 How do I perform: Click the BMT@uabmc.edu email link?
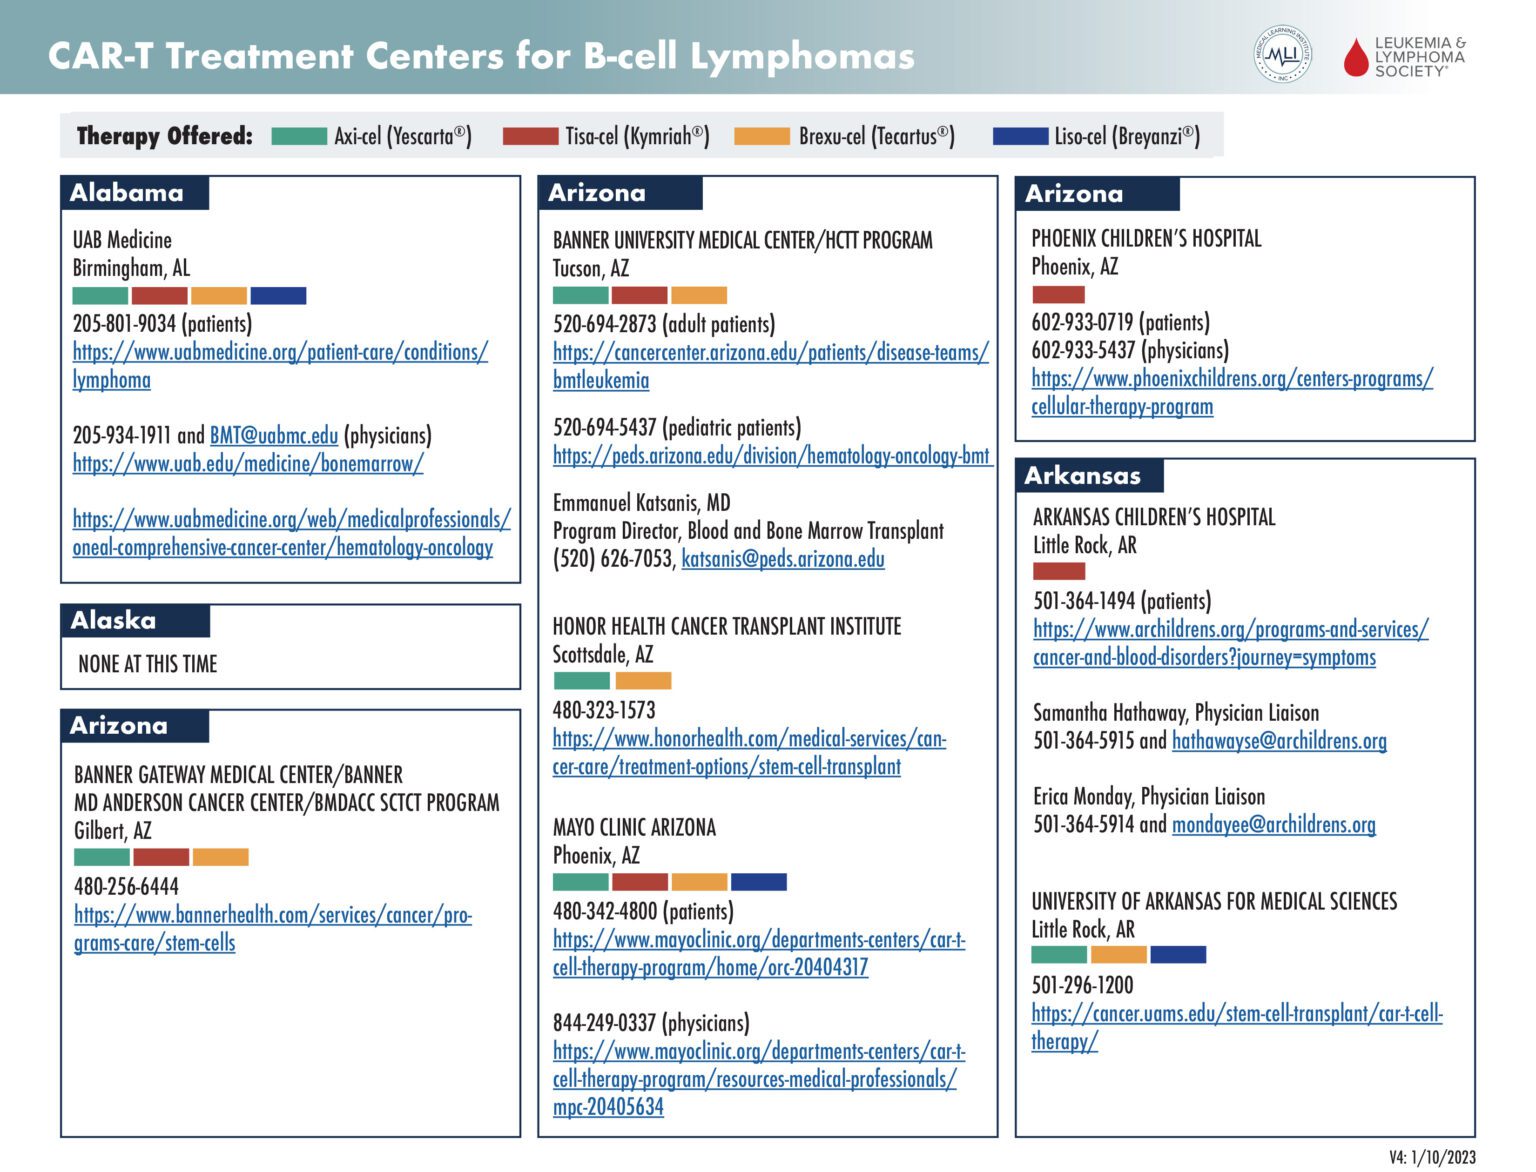274,435
